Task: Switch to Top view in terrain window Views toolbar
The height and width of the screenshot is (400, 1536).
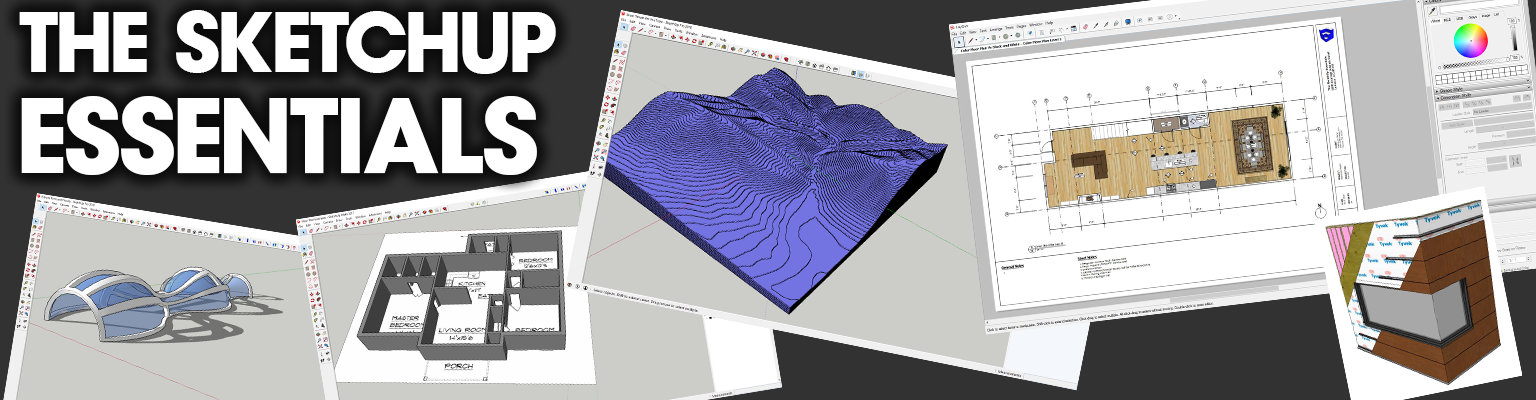Action: pos(807,64)
